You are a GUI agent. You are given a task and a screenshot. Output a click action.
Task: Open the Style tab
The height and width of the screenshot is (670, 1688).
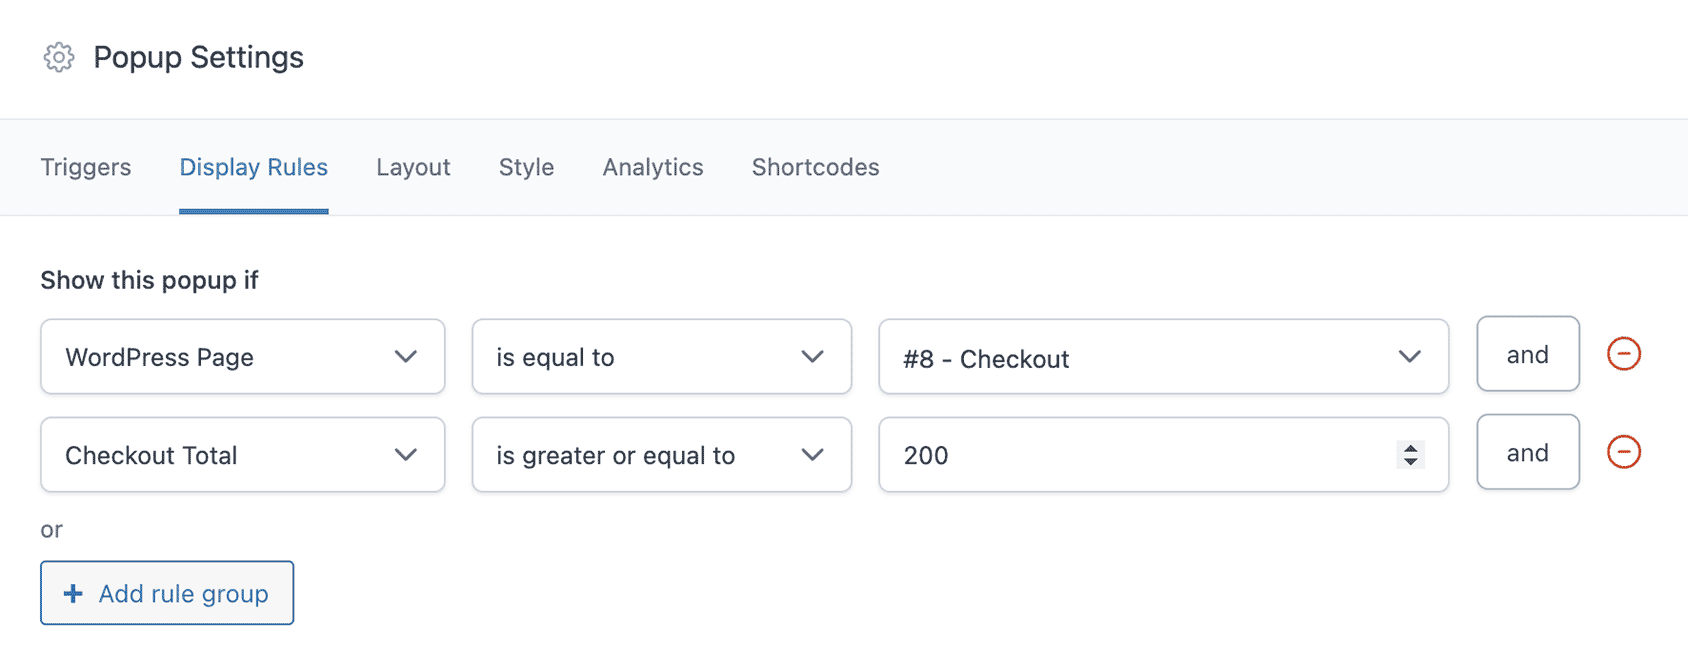(x=527, y=167)
